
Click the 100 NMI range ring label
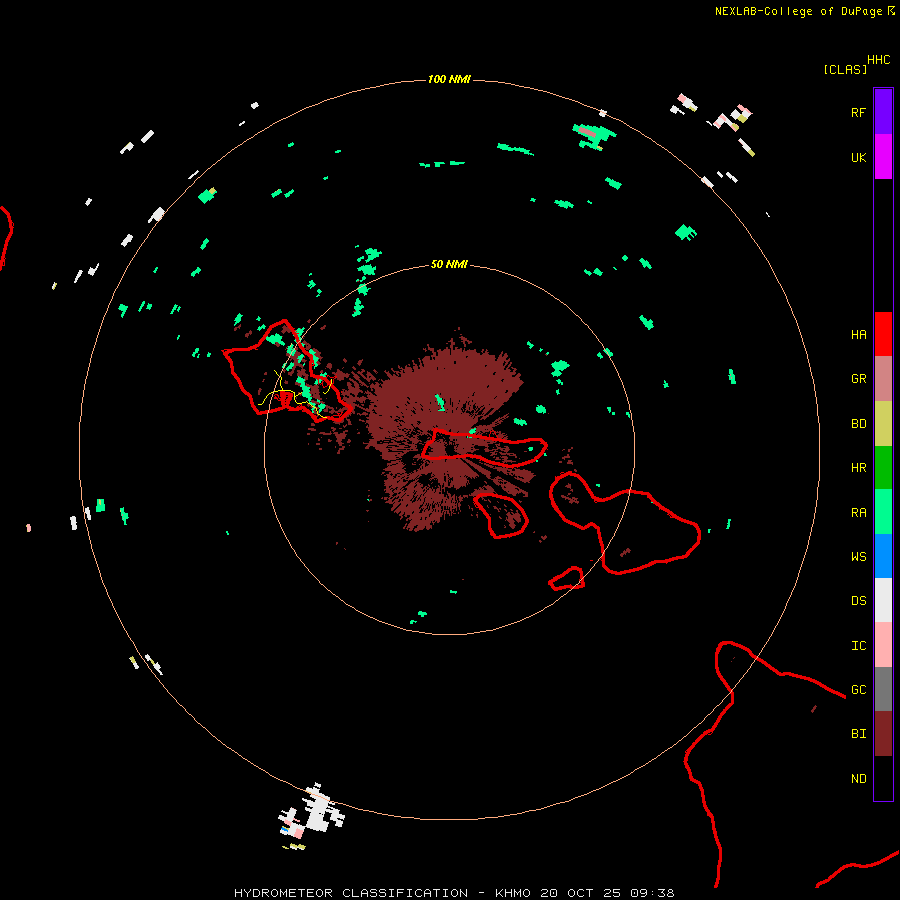click(449, 79)
